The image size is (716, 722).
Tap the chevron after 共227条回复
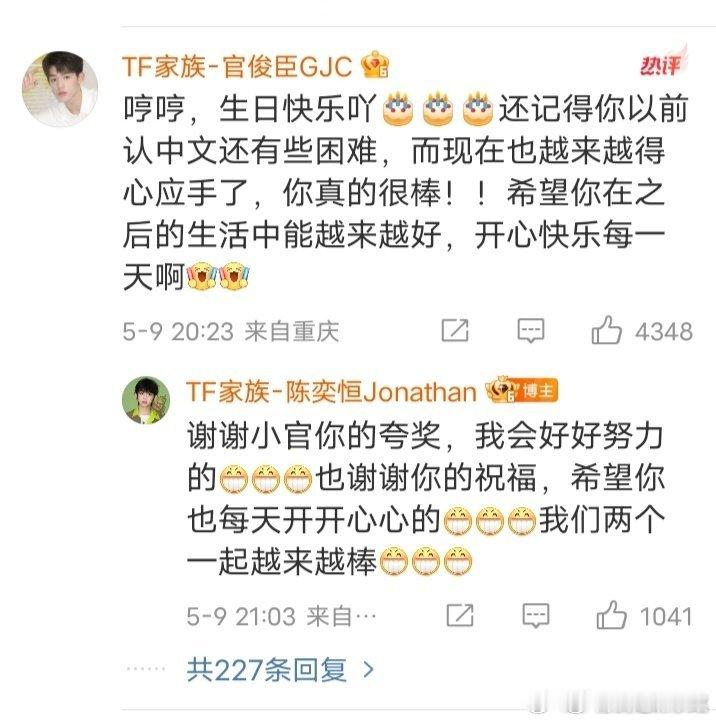coord(368,670)
